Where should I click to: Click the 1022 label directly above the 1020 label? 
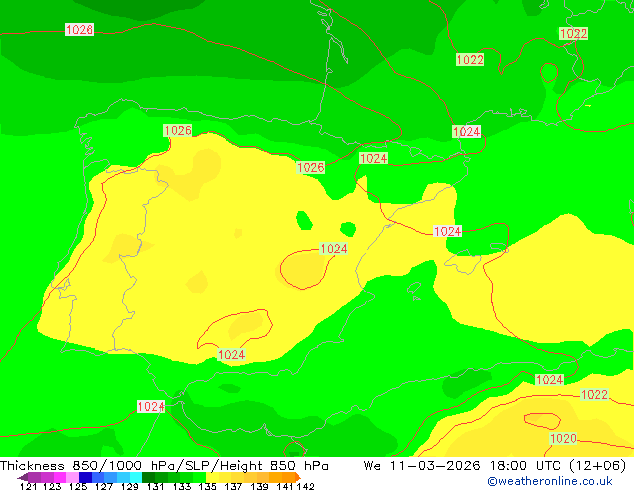coord(594,395)
